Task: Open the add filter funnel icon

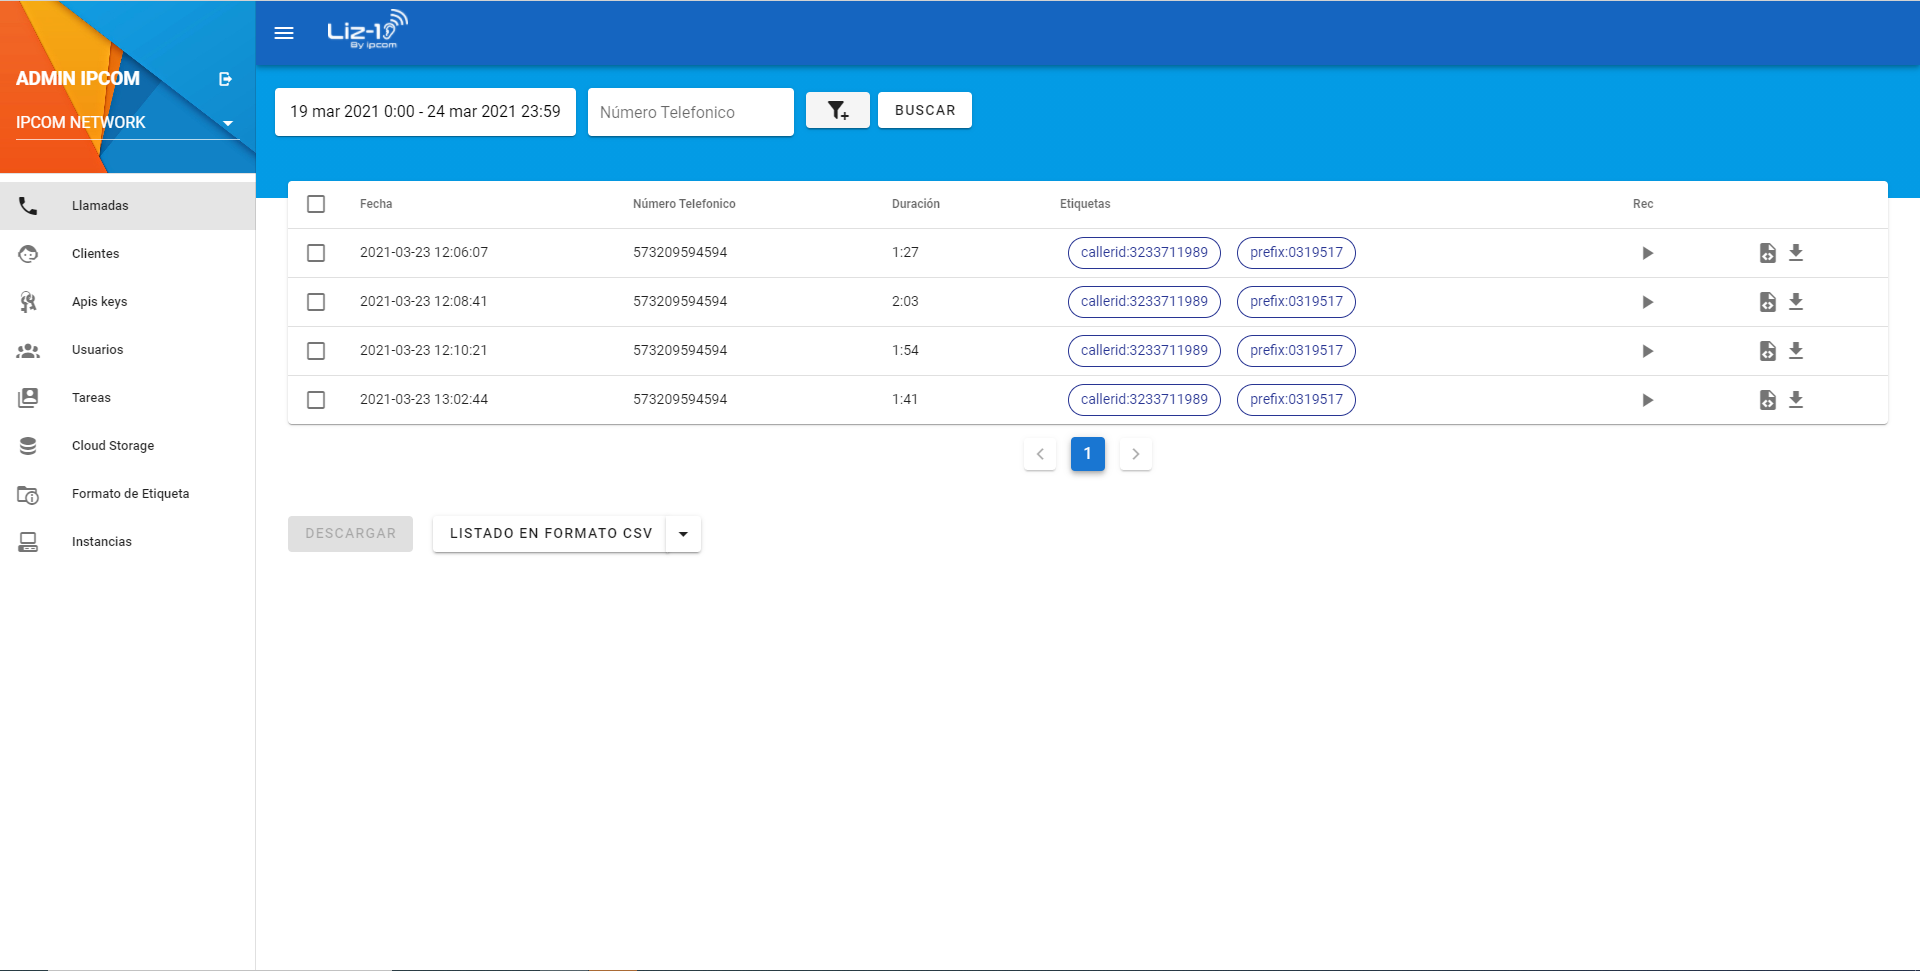Action: 838,110
